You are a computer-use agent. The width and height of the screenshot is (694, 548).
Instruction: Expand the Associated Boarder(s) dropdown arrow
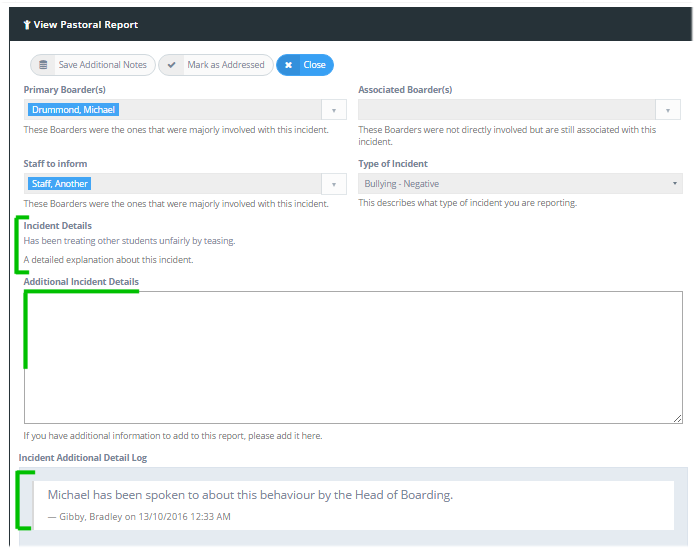coord(668,110)
